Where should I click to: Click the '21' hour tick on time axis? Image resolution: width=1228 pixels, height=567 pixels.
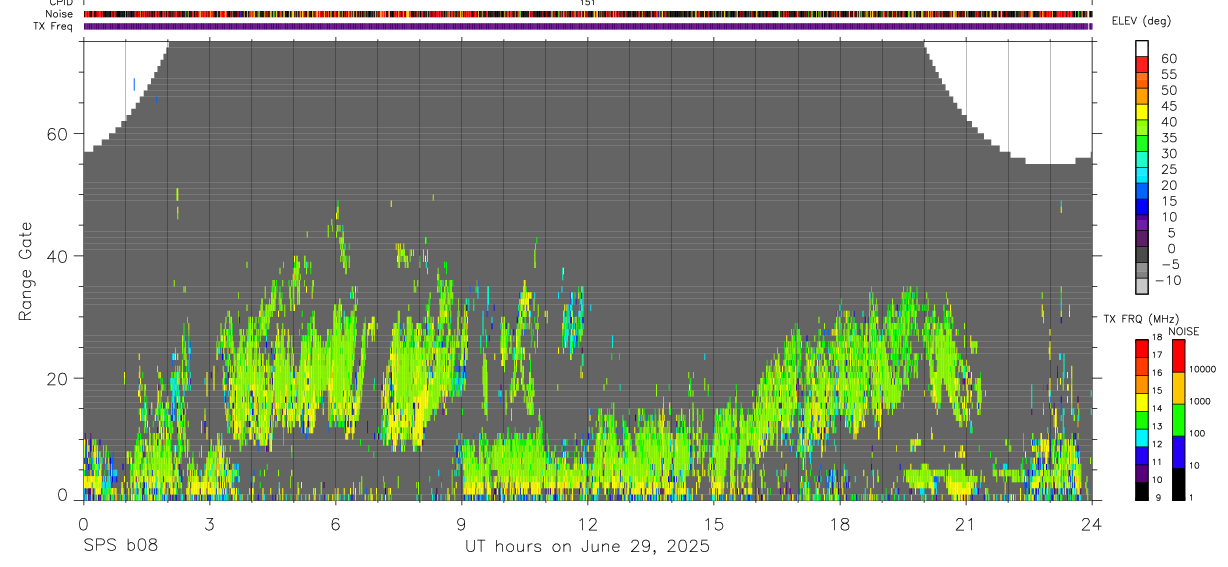pos(966,524)
